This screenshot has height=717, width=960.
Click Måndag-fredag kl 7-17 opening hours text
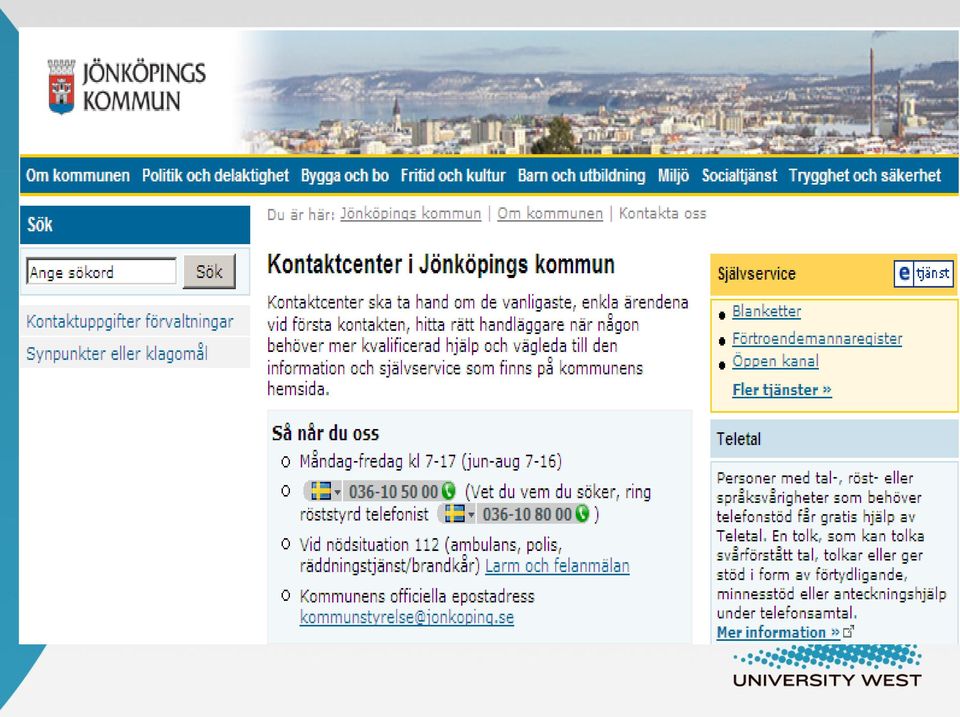click(430, 461)
